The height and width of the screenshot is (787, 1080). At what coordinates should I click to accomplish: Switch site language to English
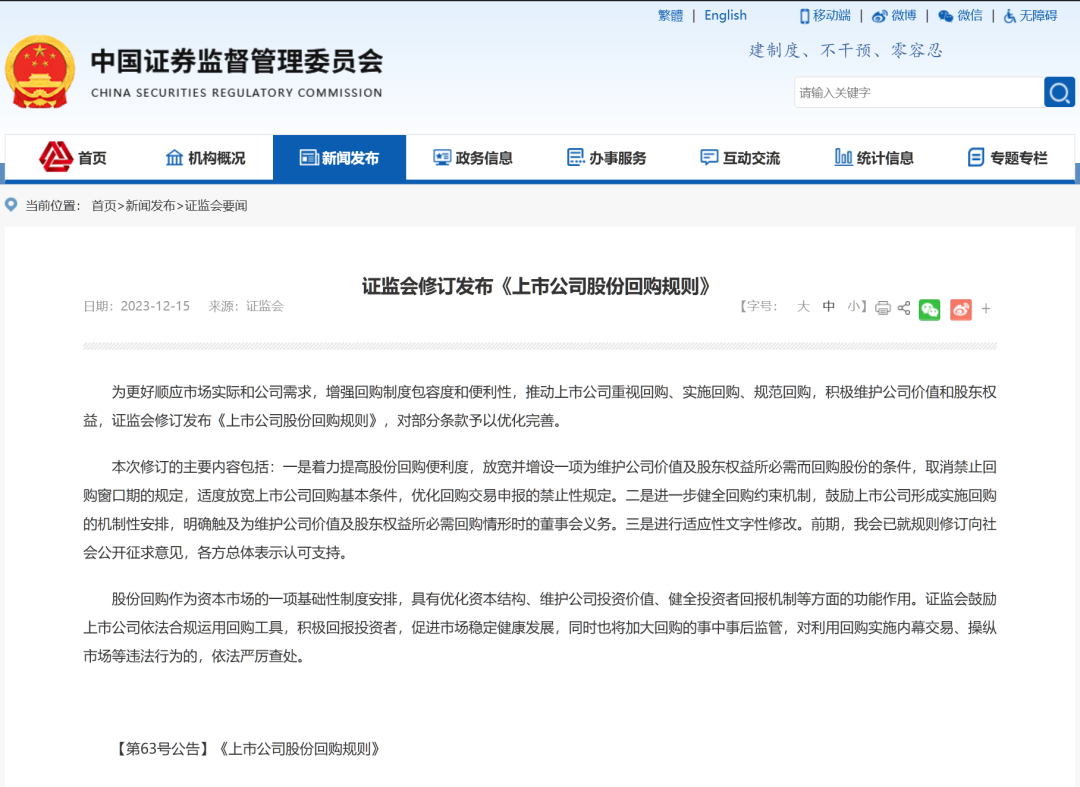pos(725,15)
